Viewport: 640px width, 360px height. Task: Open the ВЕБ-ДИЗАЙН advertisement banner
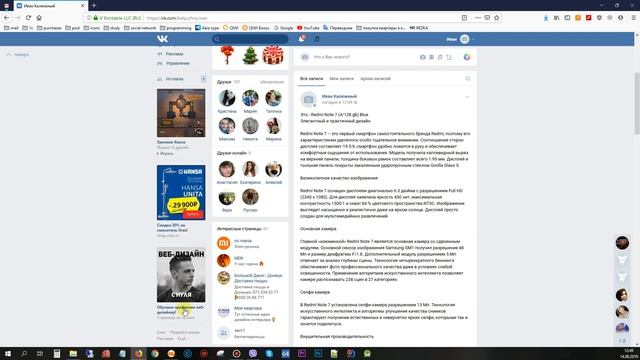pyautogui.click(x=181, y=275)
